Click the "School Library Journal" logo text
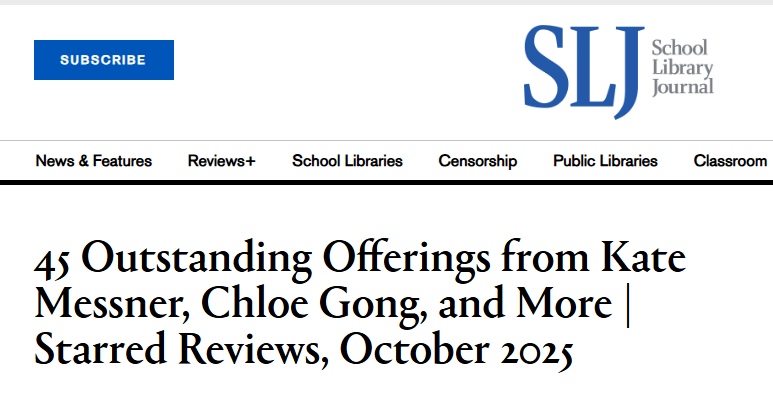773x420 pixels. tap(681, 67)
